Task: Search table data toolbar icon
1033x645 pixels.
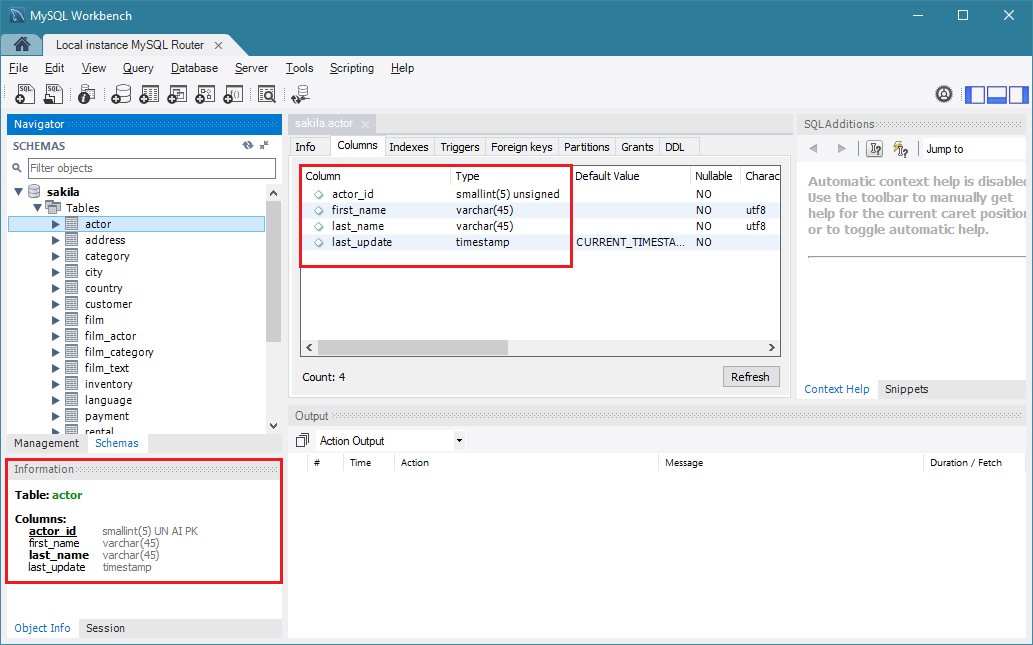Action: tap(267, 94)
